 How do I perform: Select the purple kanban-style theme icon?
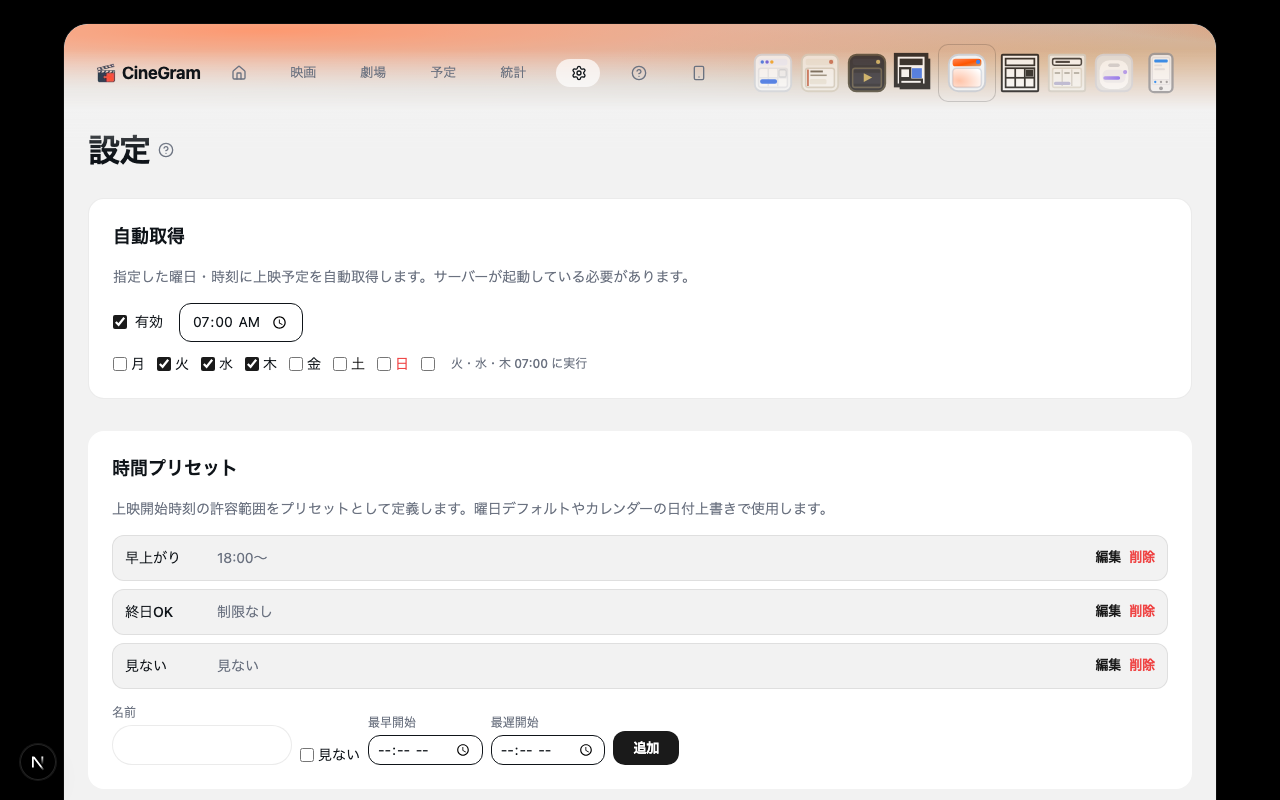(x=1113, y=72)
